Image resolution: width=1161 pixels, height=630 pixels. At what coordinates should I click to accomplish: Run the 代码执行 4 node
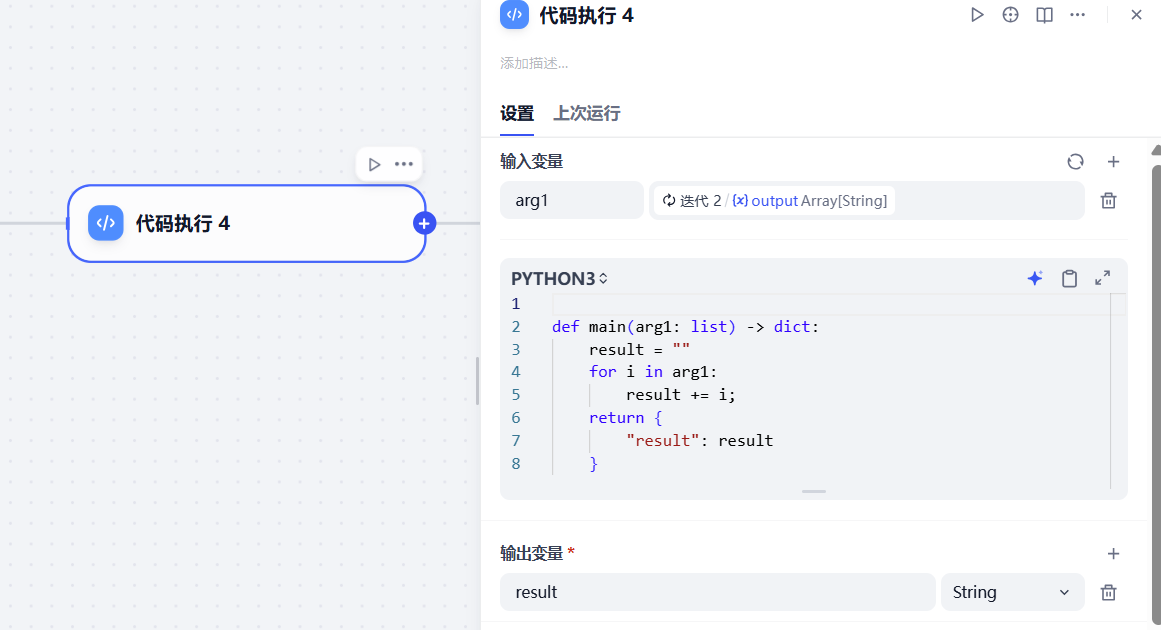pos(977,15)
